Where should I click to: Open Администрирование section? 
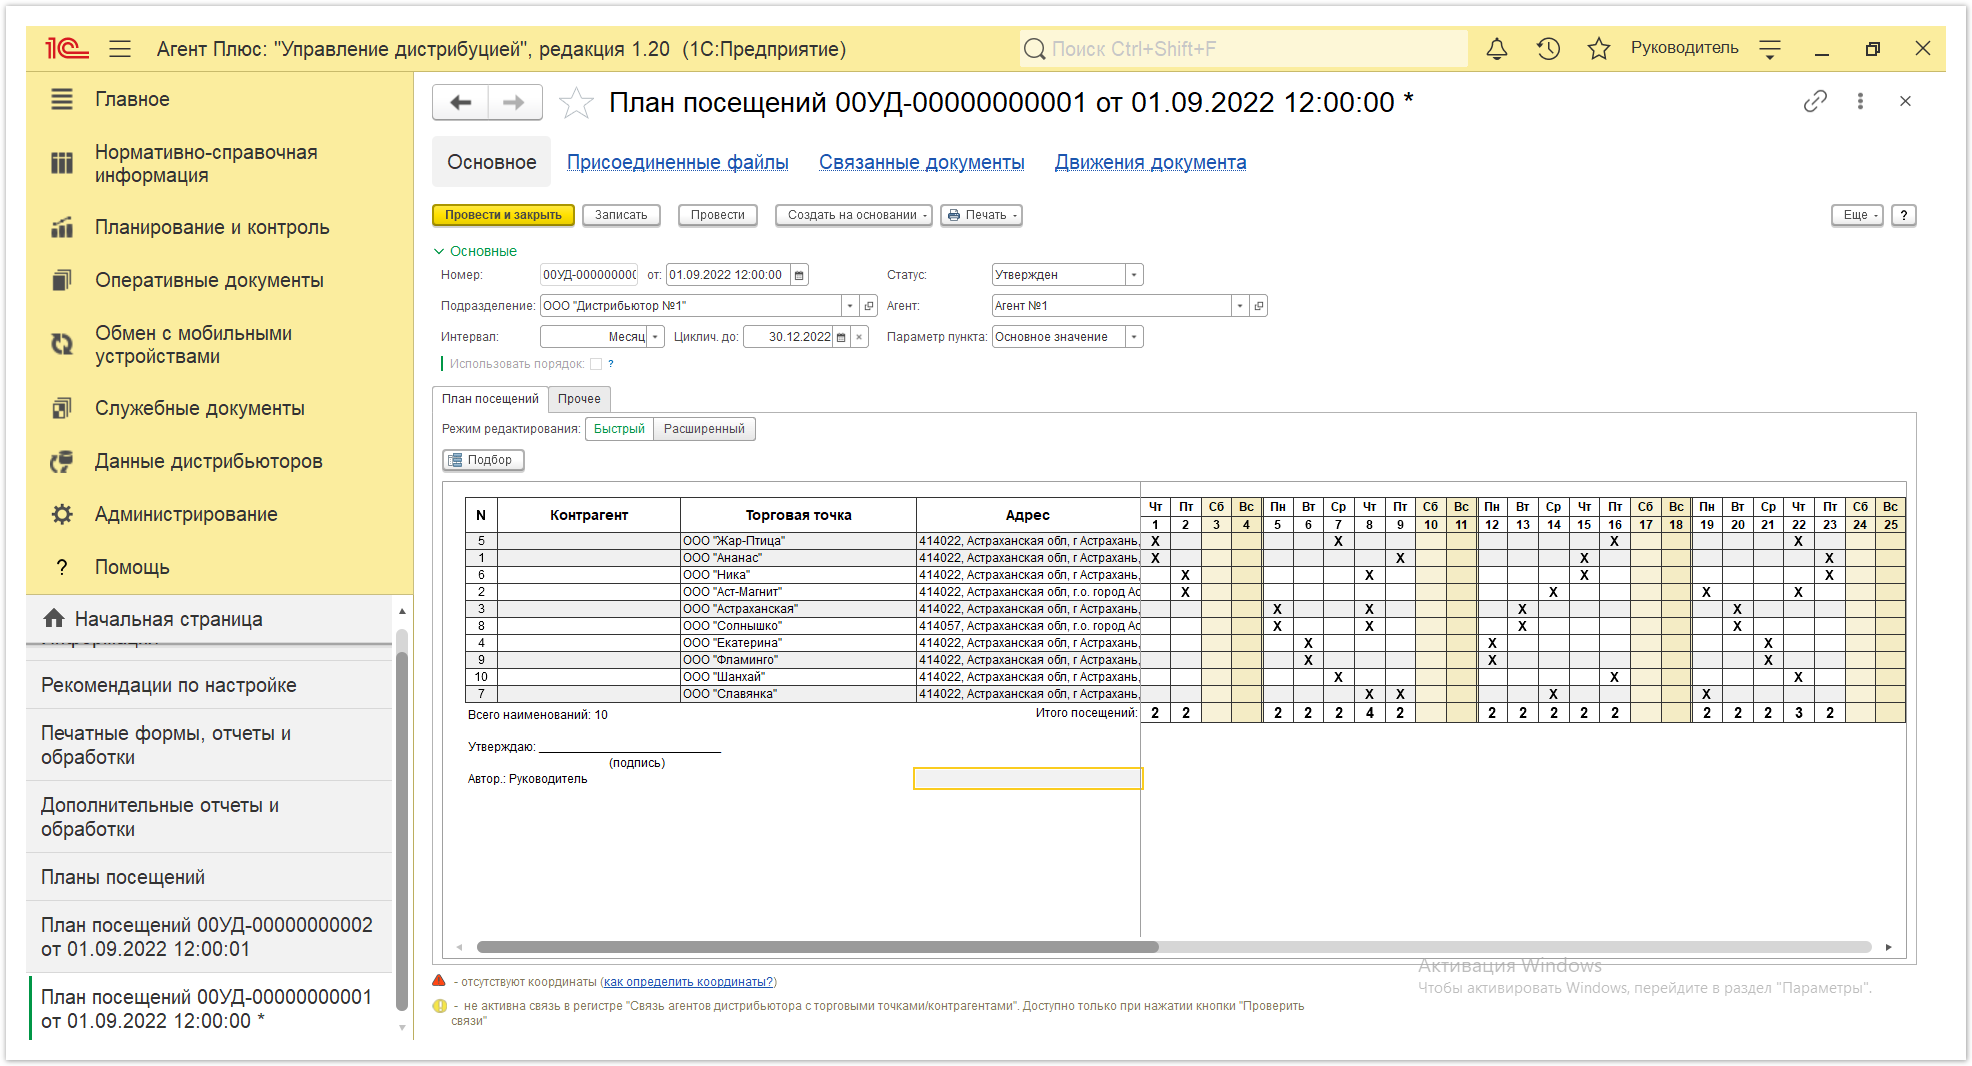click(186, 514)
